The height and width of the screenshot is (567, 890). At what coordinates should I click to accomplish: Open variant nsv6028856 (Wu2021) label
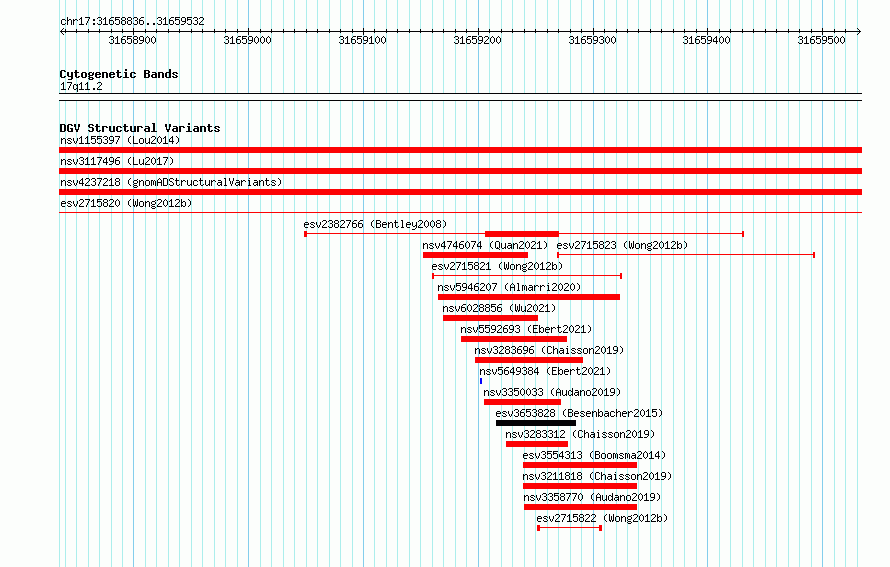499,308
